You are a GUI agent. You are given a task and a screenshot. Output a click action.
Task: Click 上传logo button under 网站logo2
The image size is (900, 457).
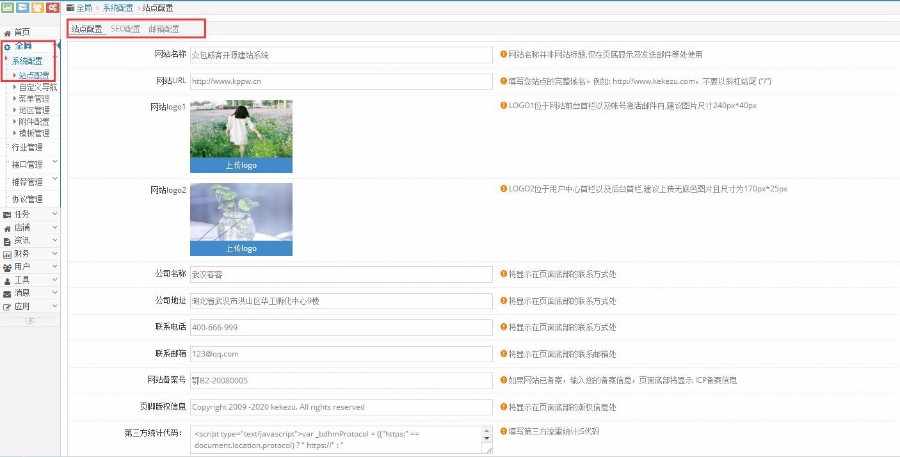[241, 249]
